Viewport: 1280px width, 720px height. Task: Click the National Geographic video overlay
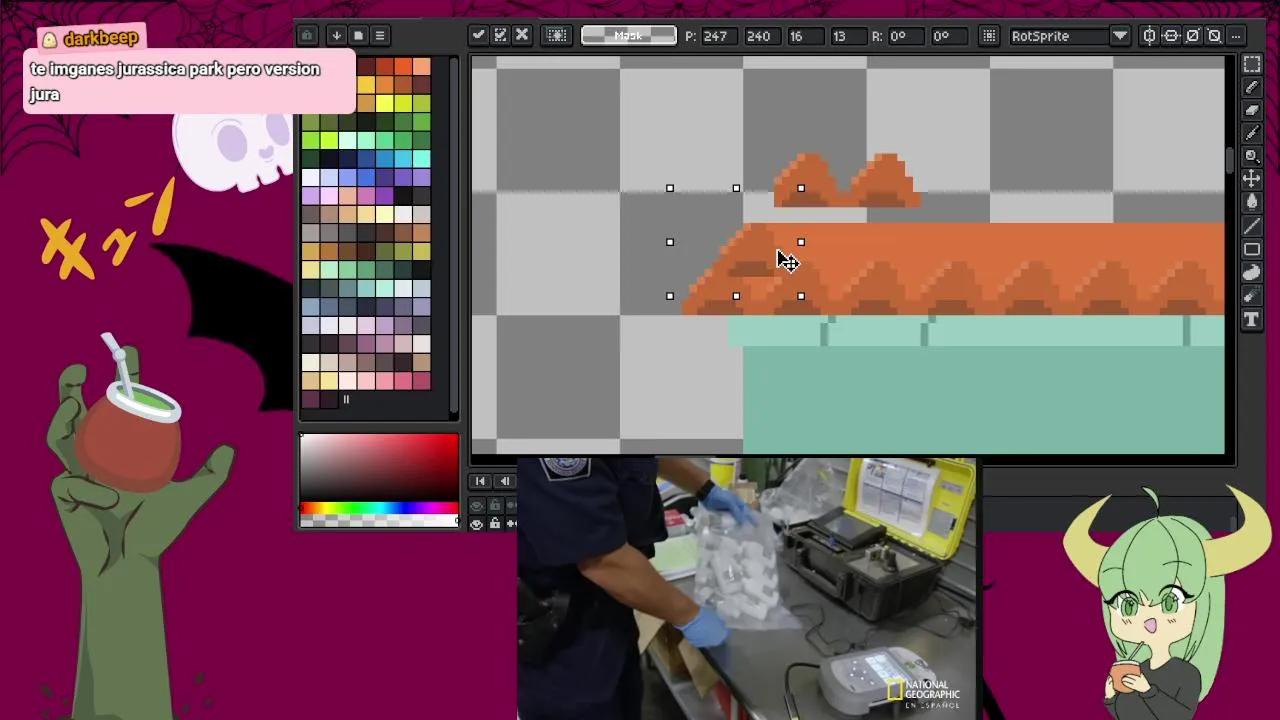click(747, 589)
